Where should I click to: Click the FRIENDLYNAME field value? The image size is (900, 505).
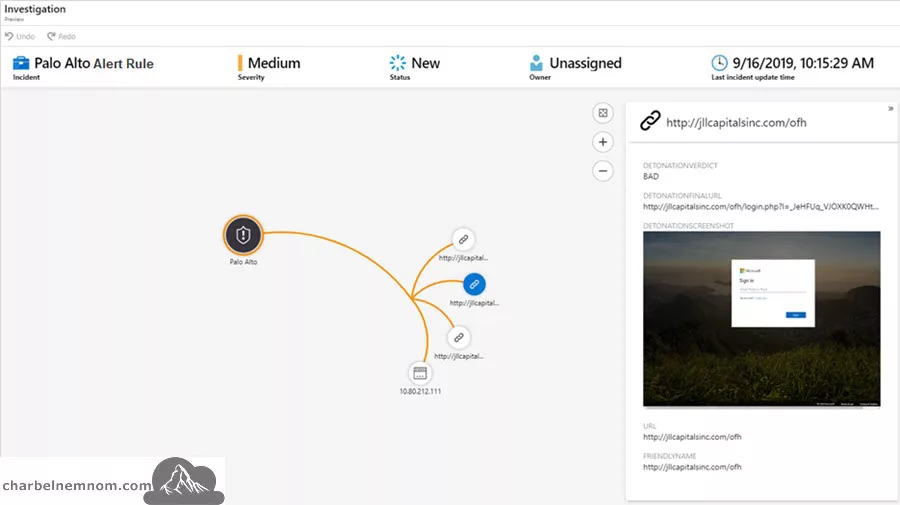coord(692,467)
